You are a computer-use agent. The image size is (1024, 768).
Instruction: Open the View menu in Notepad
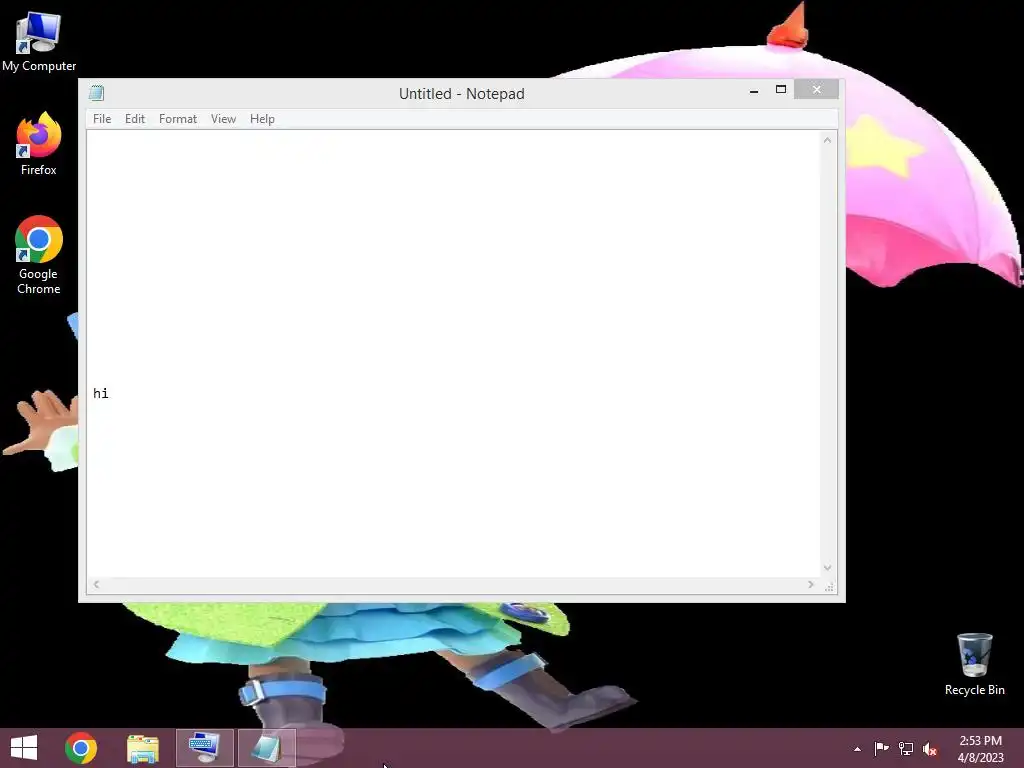point(223,119)
